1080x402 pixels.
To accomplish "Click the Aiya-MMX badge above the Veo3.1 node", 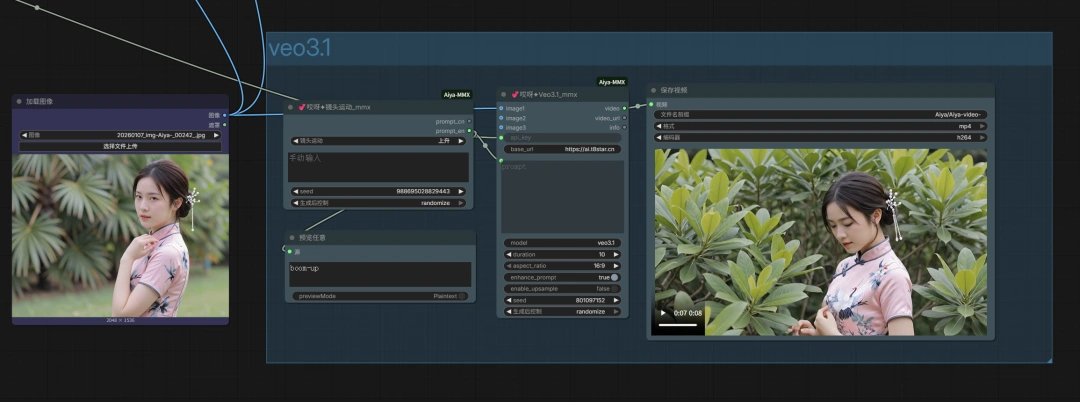I will [x=611, y=82].
